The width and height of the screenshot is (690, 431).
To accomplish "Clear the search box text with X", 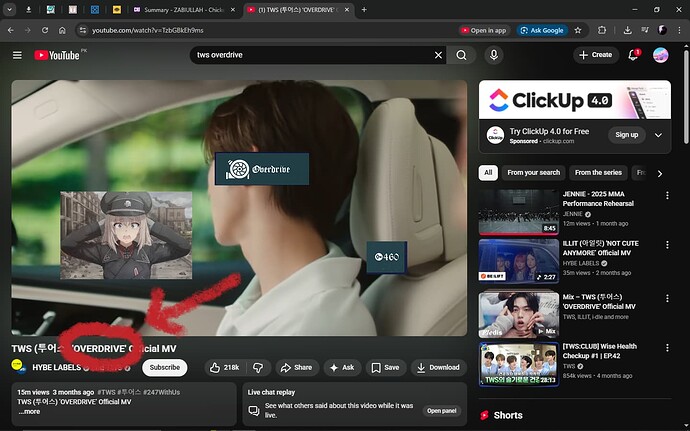I will click(x=439, y=55).
